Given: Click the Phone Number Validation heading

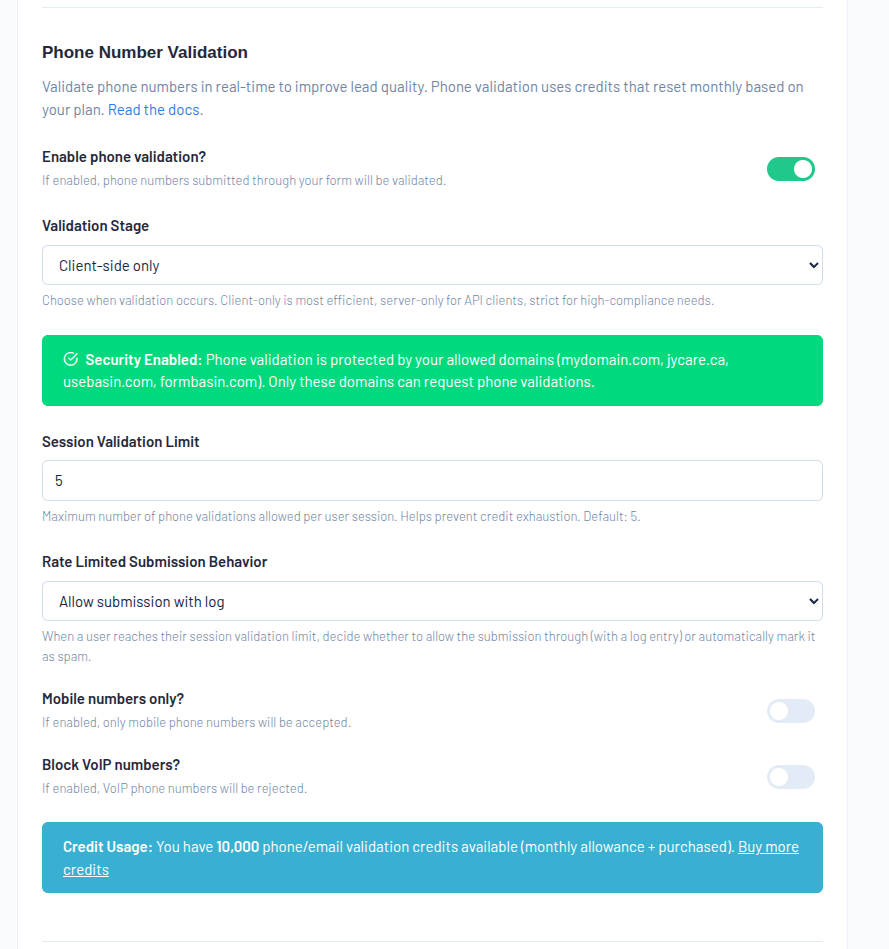Looking at the screenshot, I should coord(144,52).
